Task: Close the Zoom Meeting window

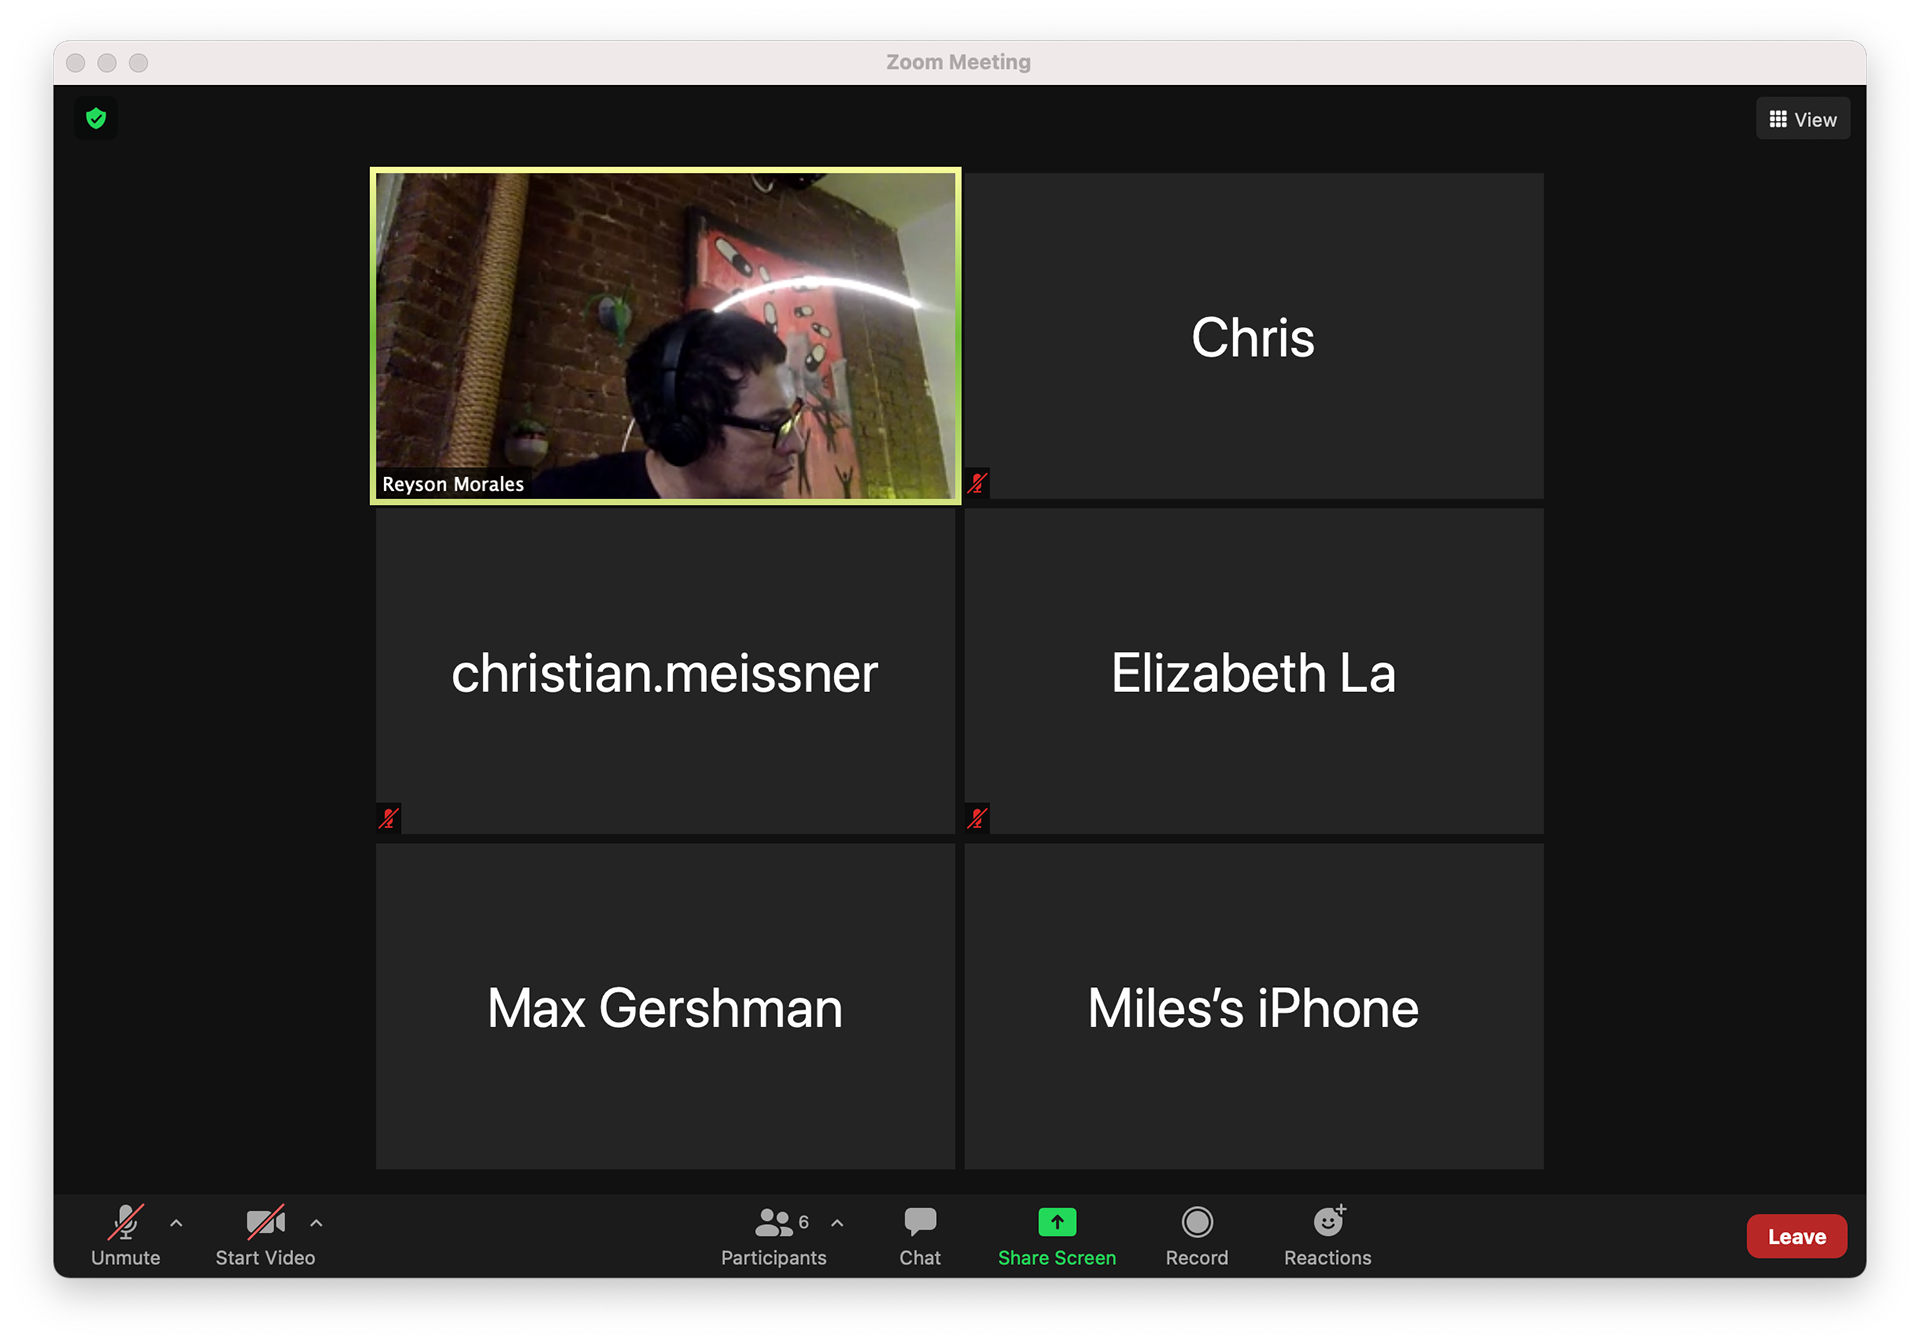Action: (x=76, y=63)
